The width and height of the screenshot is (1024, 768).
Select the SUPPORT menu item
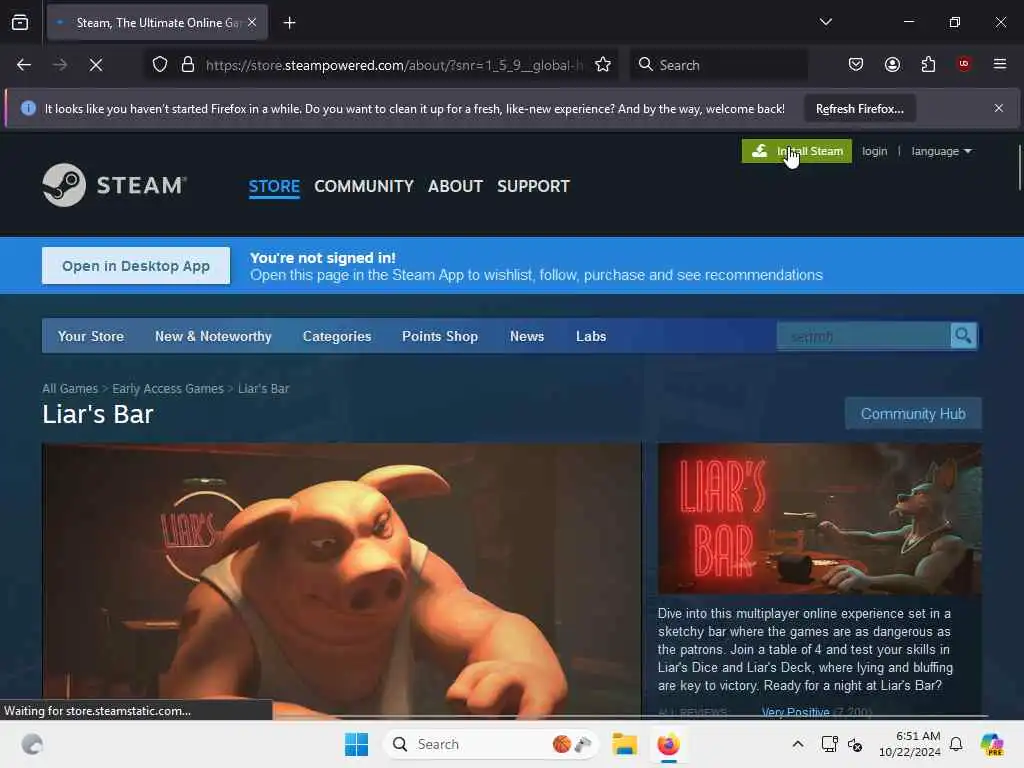tap(533, 186)
